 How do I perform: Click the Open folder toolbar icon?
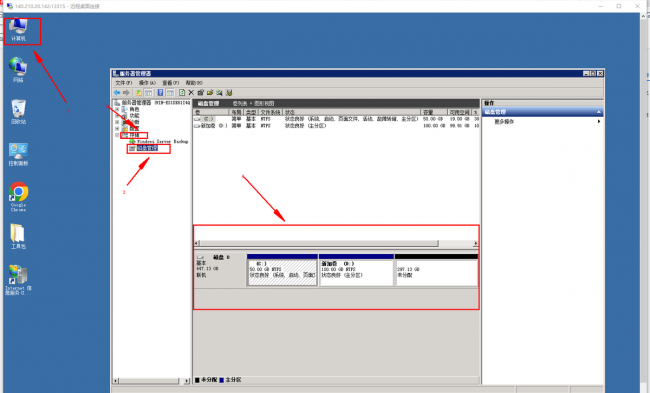click(210, 93)
